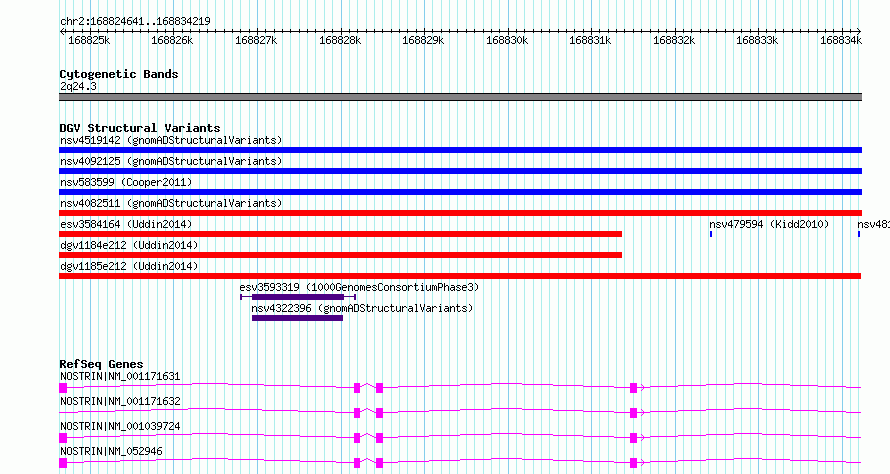
Task: Click the 168826k ruler tick label
Action: 172,40
